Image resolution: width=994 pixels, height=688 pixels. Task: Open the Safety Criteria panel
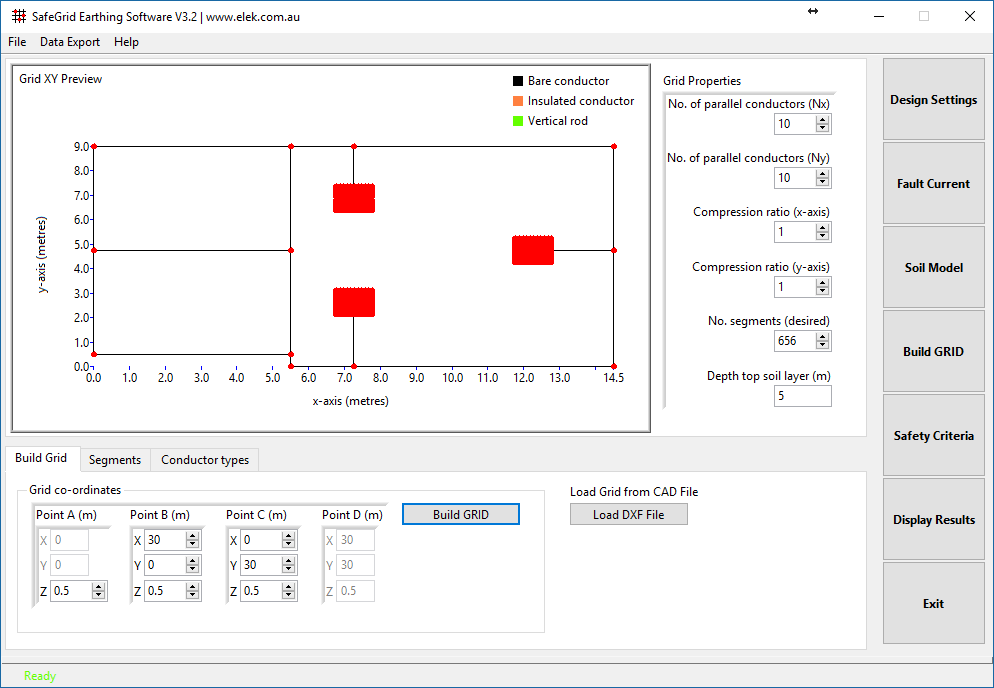[933, 435]
